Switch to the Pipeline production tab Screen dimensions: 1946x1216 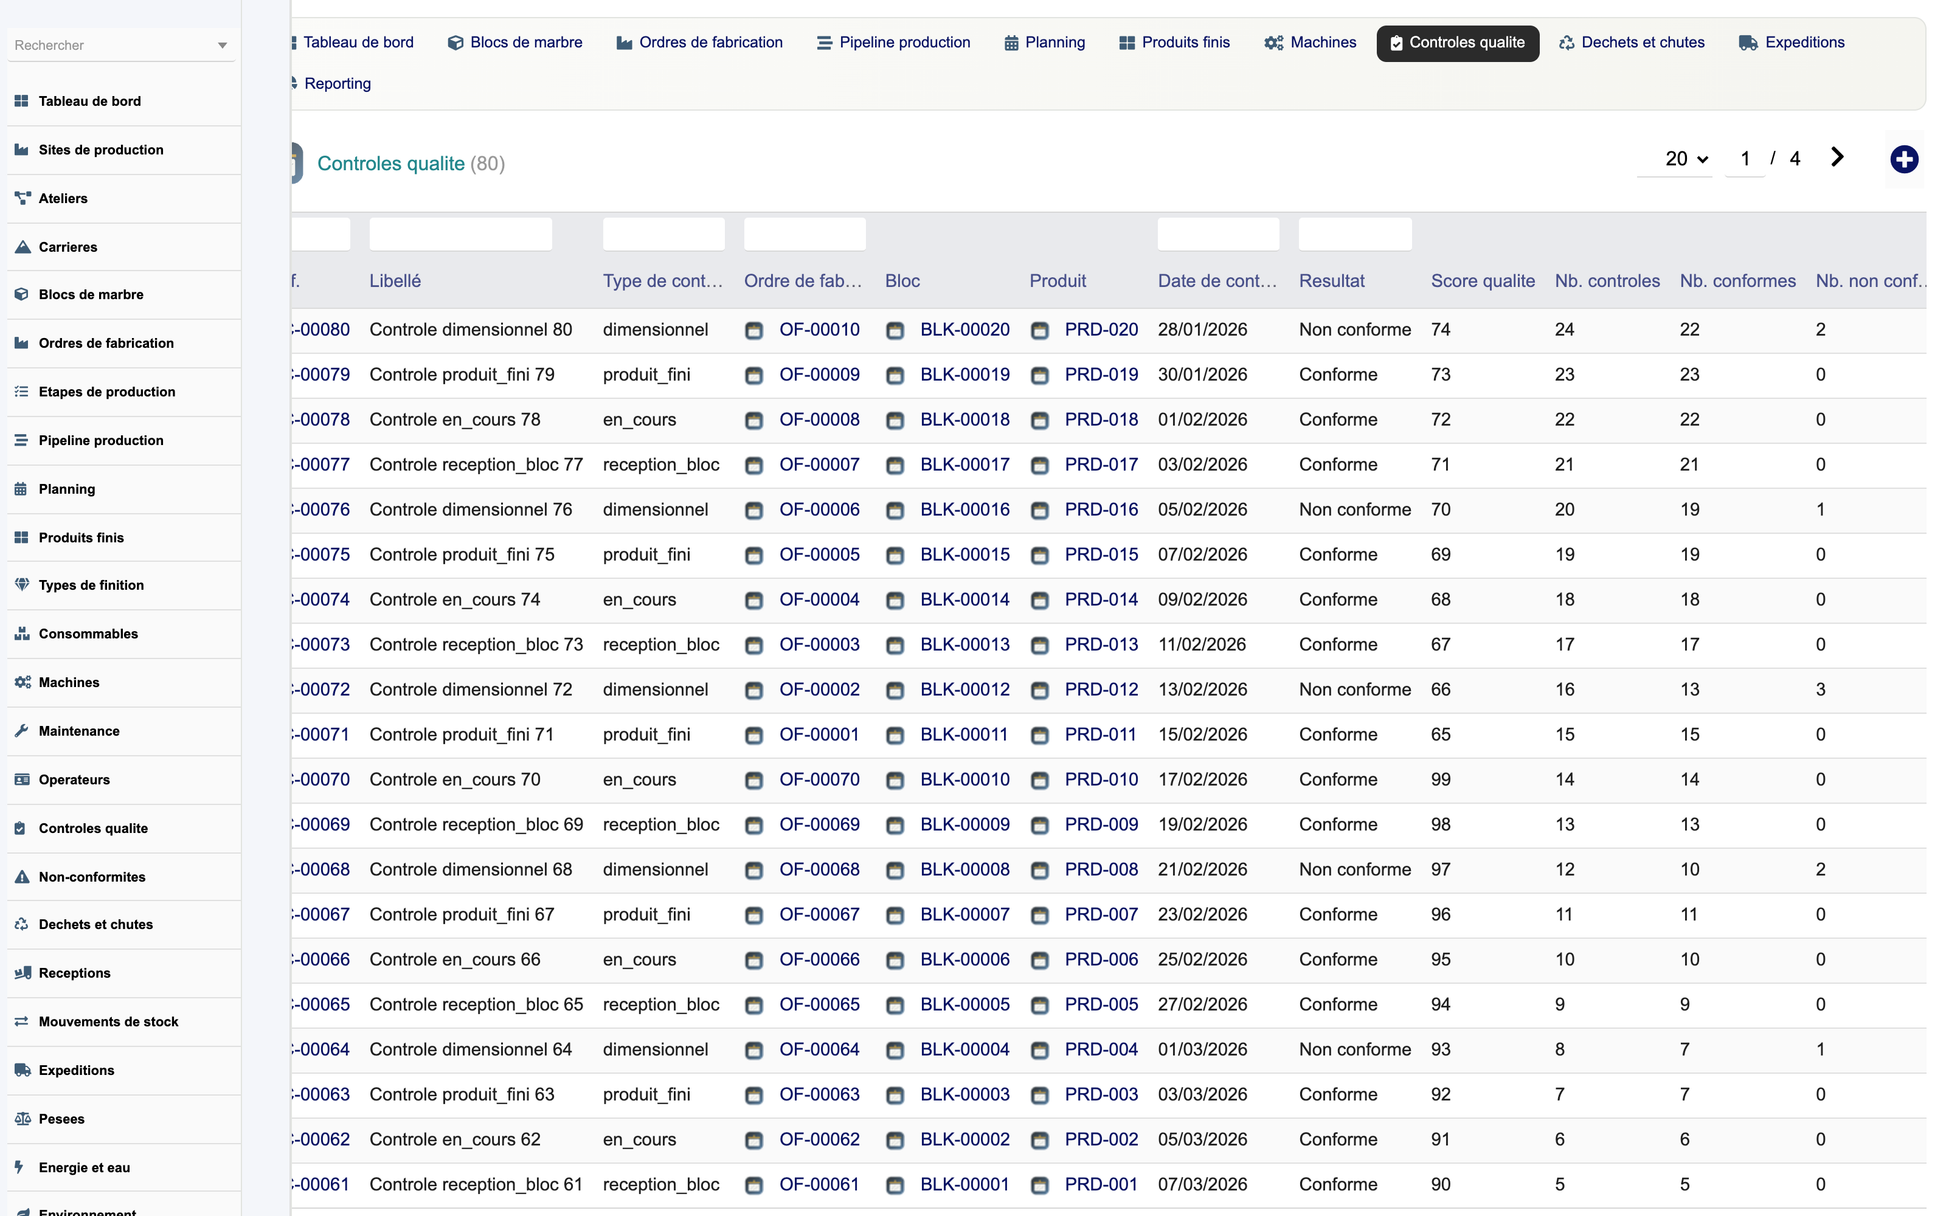894,42
